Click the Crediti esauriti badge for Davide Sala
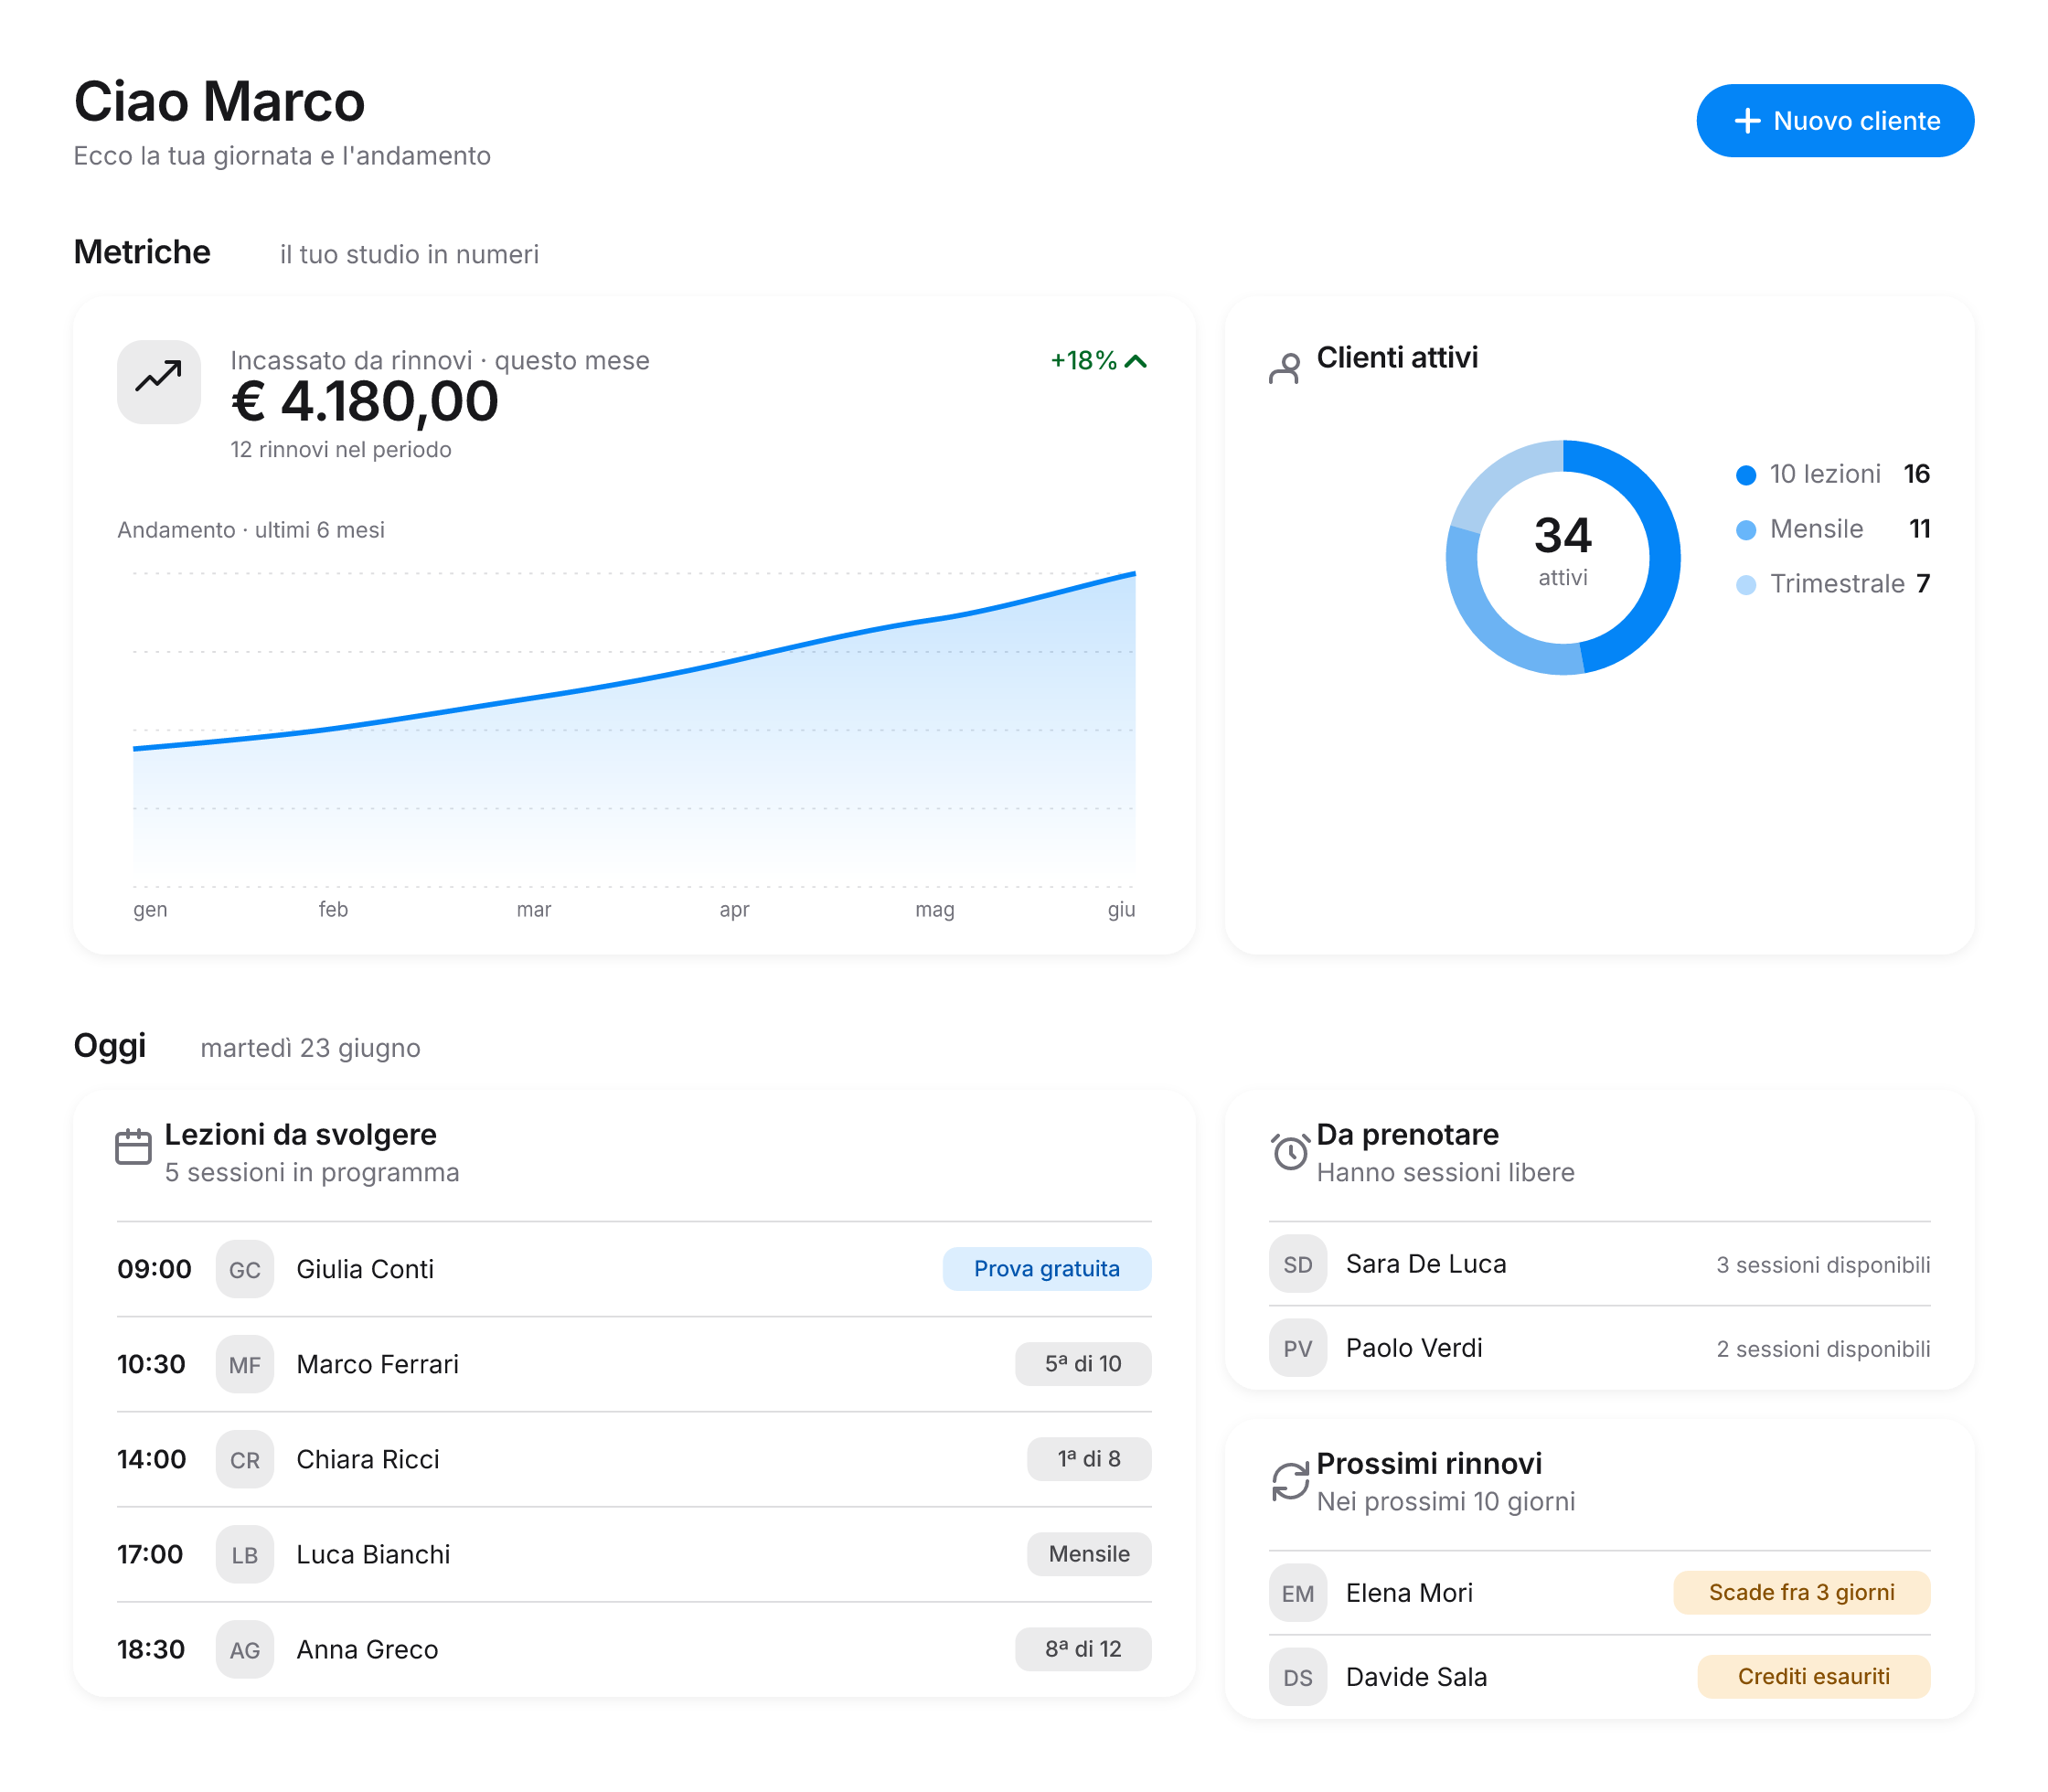Image resolution: width=2048 pixels, height=1792 pixels. [x=1814, y=1676]
